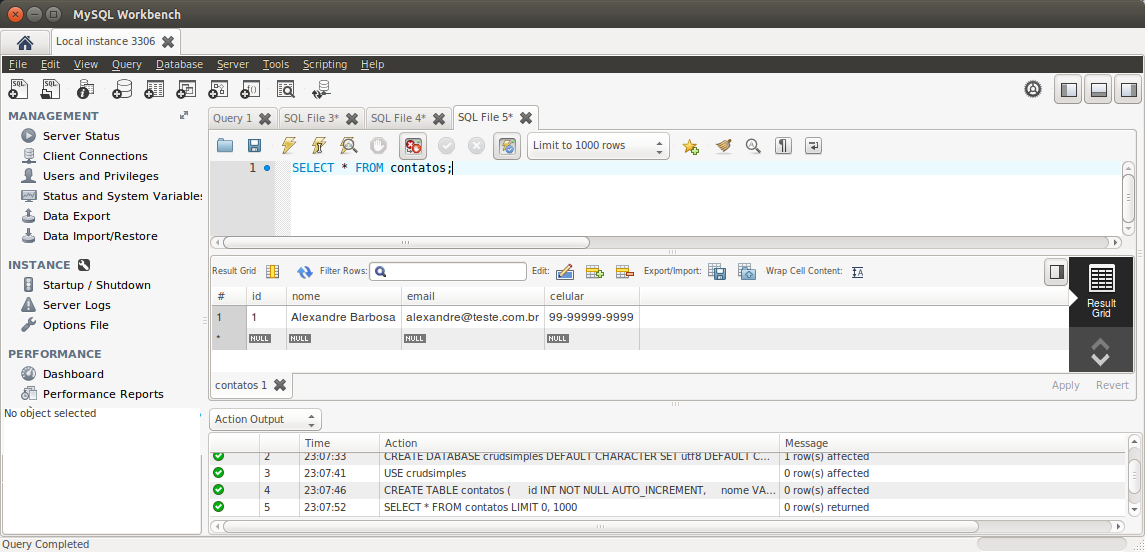Click the SQL editor horizontal scrollbar

tap(405, 242)
